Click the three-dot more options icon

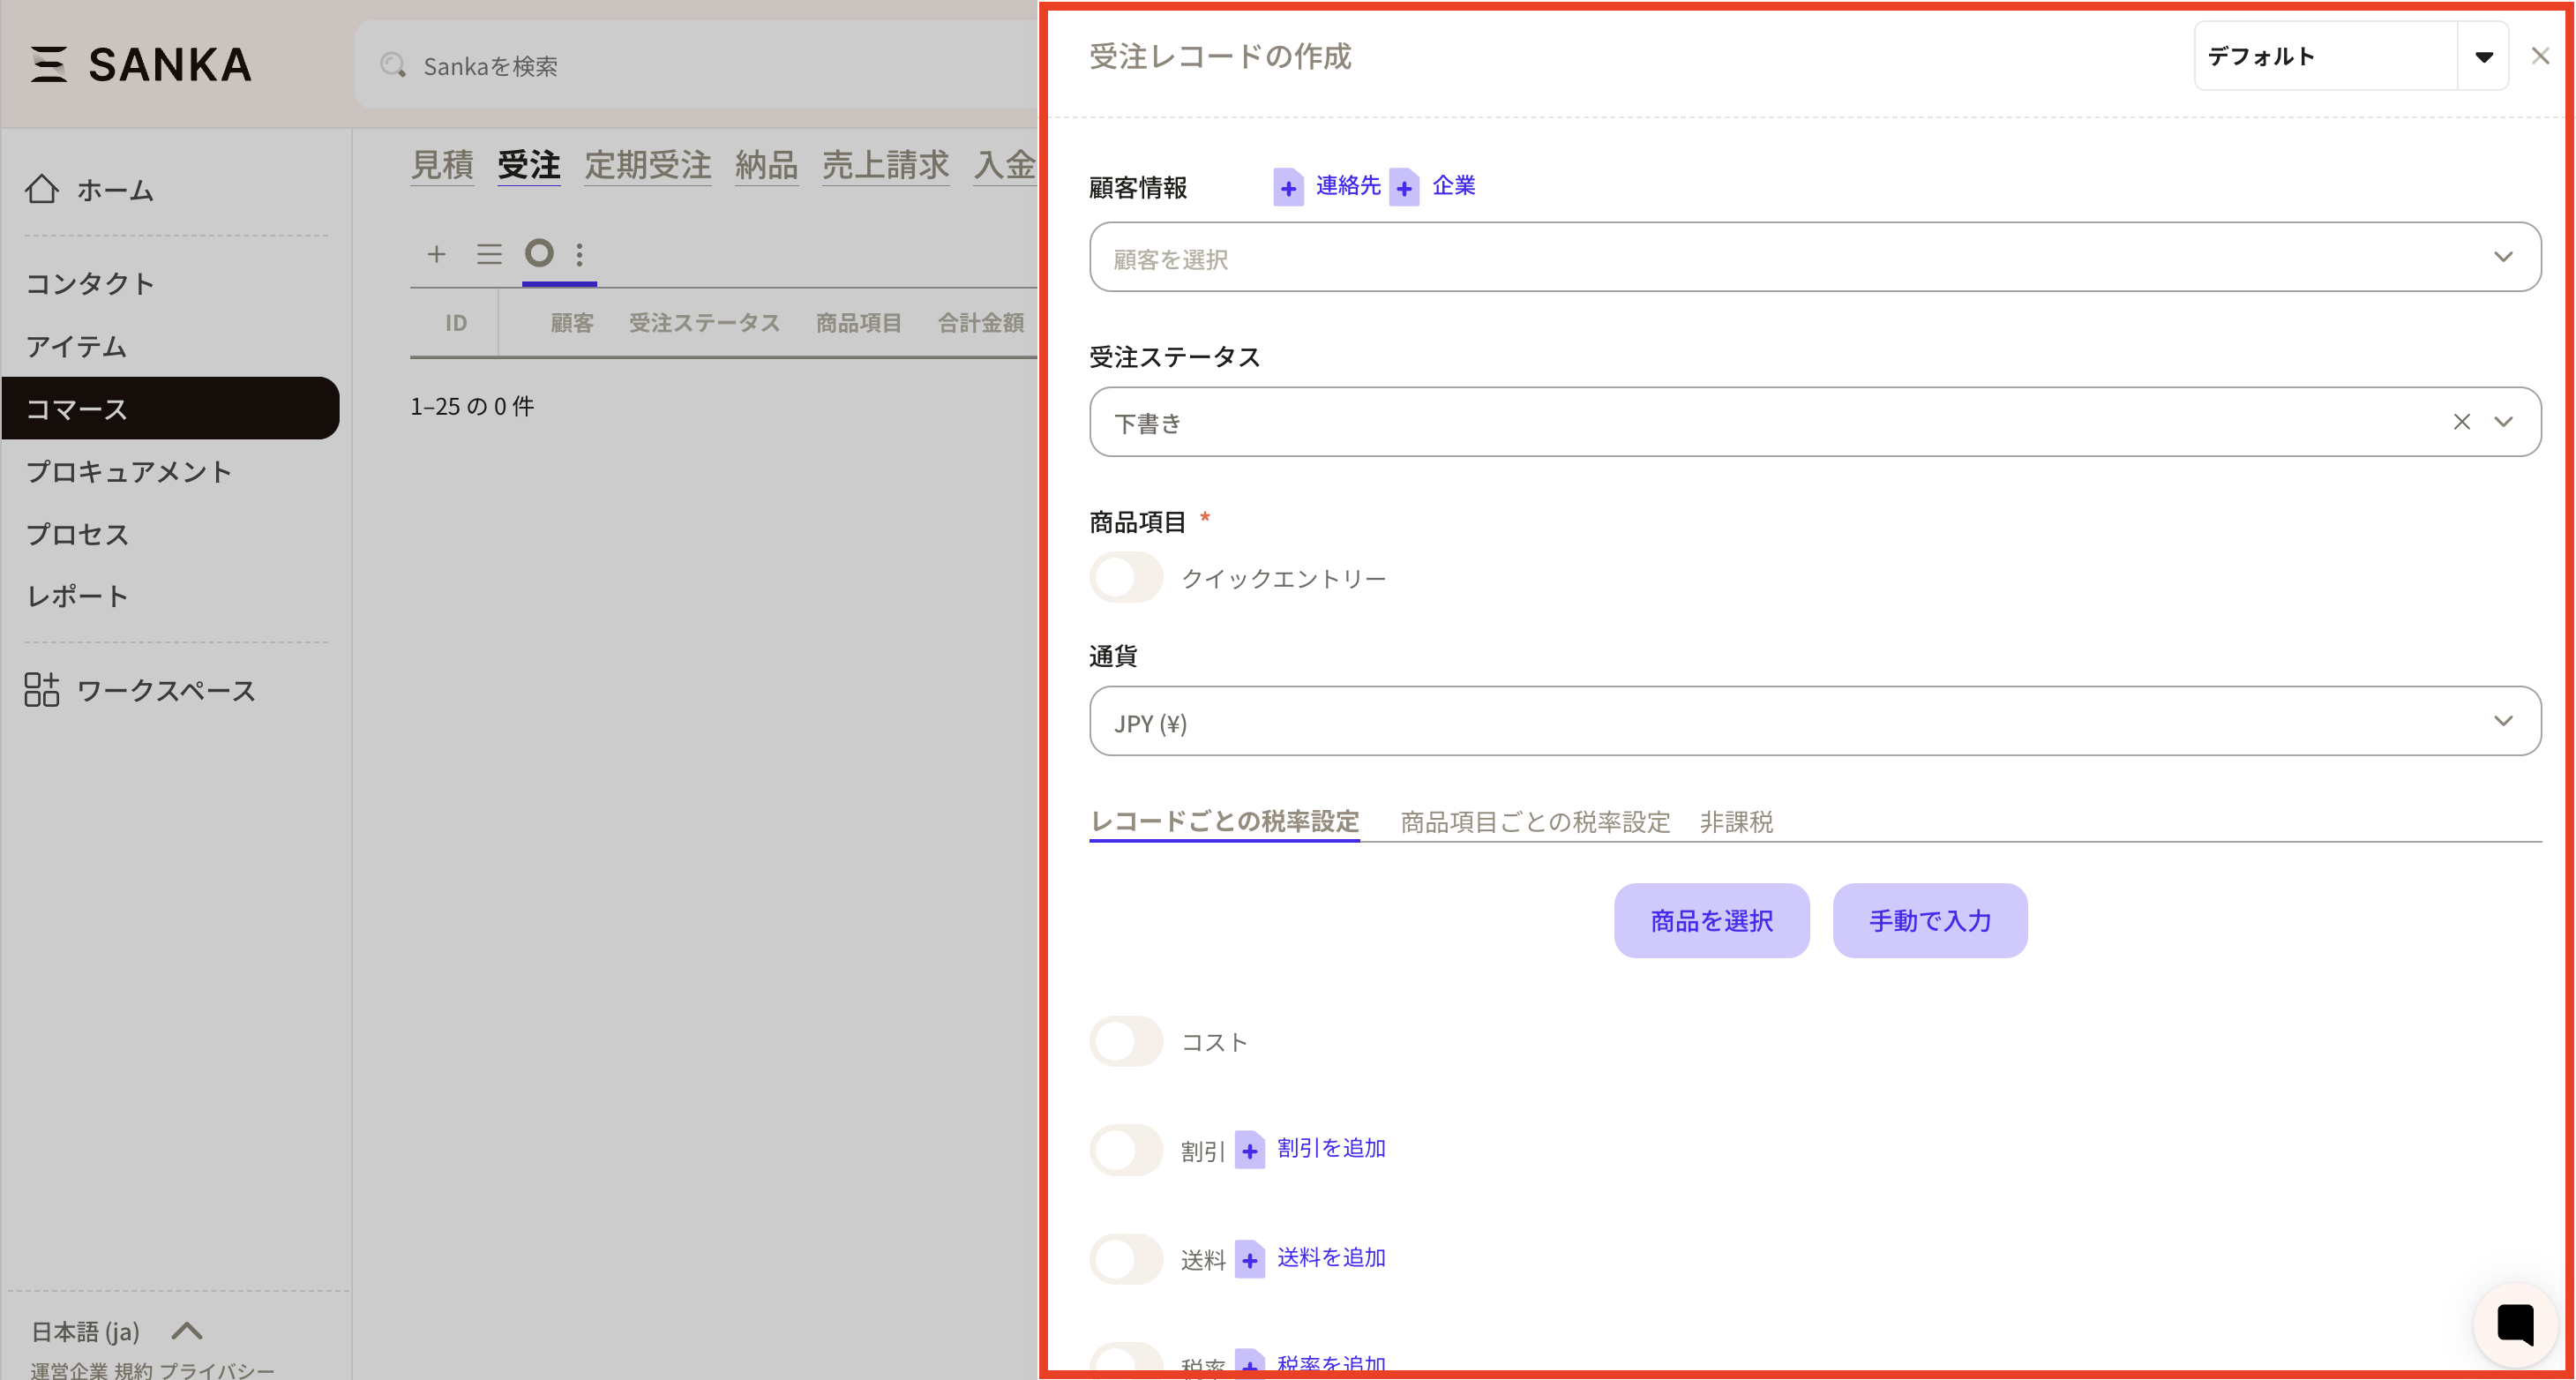pyautogui.click(x=580, y=254)
